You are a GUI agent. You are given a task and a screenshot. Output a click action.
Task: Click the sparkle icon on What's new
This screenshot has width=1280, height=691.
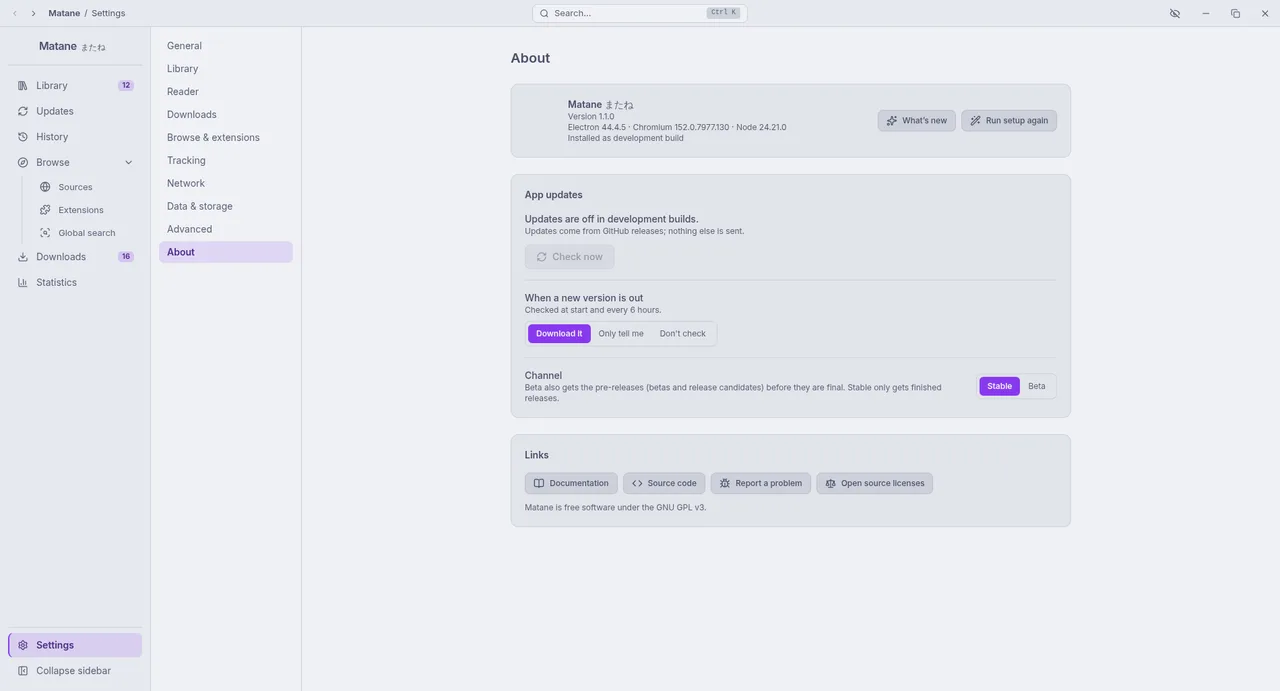pyautogui.click(x=892, y=120)
